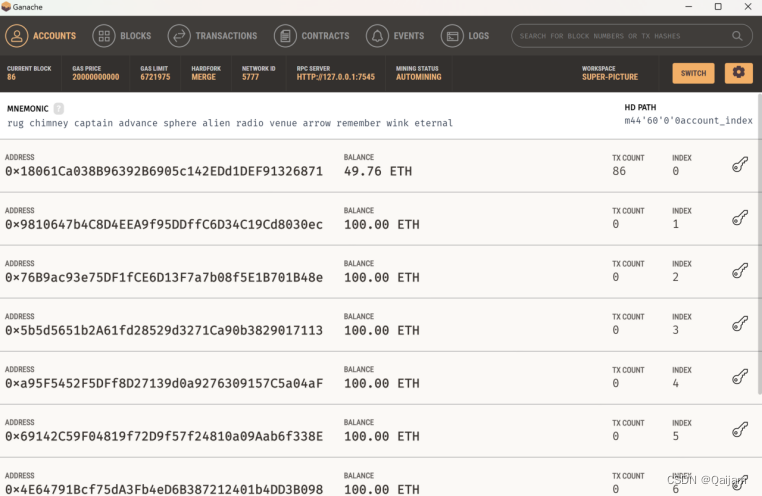
Task: Open the Accounts tab
Action: click(41, 36)
